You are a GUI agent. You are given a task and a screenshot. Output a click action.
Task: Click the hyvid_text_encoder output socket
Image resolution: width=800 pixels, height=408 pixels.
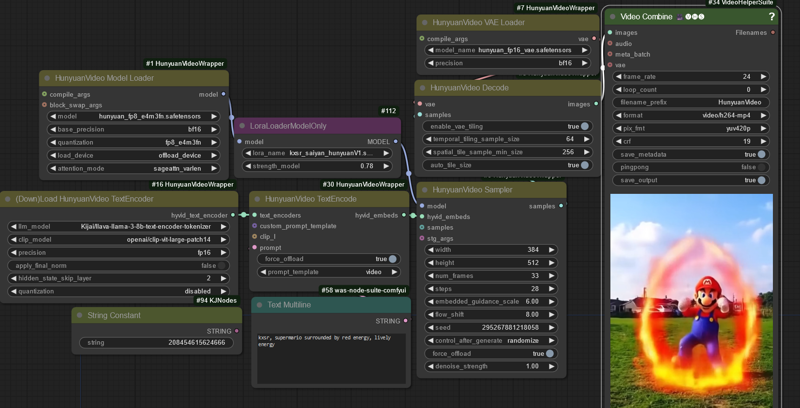[233, 215]
